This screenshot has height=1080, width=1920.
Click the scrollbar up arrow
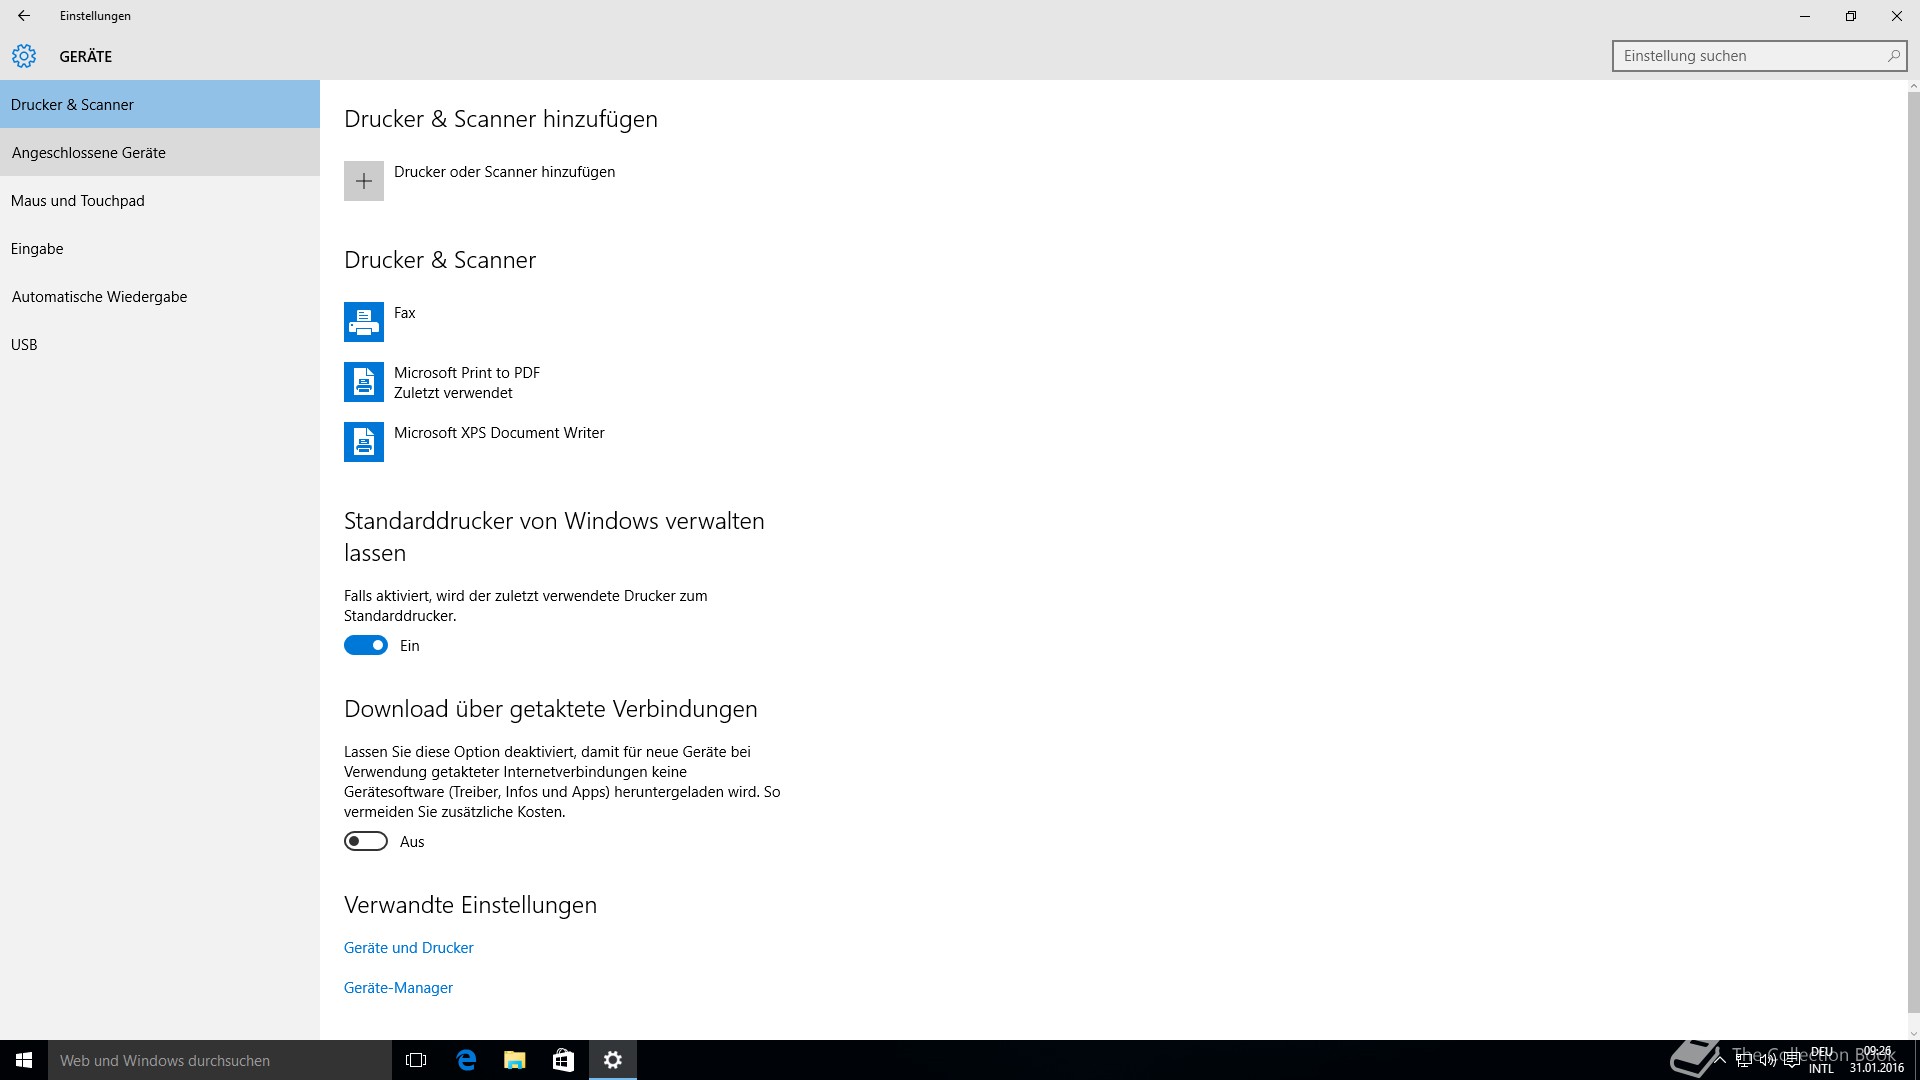click(x=1913, y=86)
